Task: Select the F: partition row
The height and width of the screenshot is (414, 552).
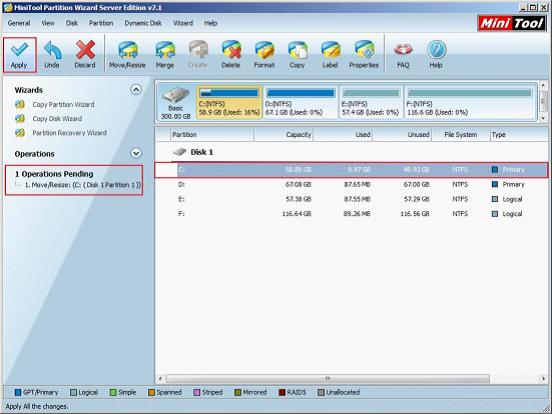Action: click(351, 214)
